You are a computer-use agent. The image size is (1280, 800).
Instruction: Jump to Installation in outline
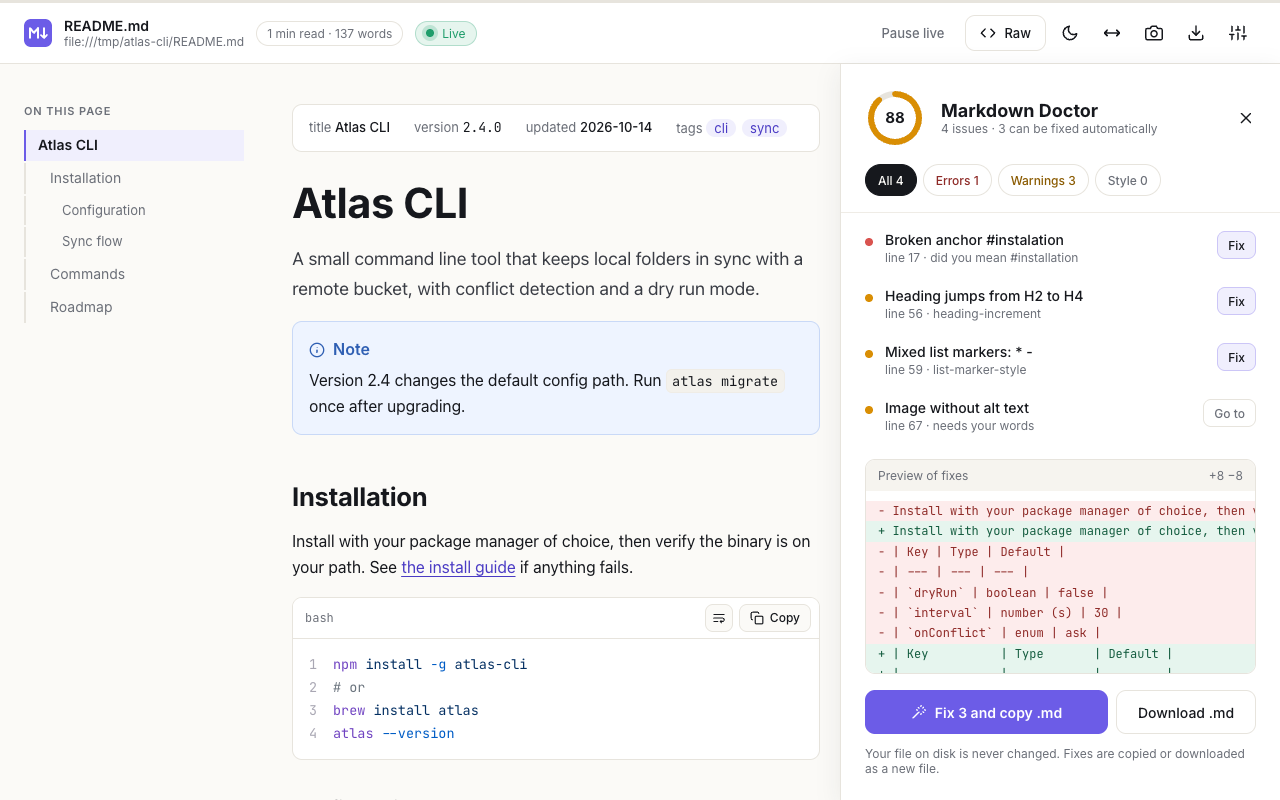[134, 178]
